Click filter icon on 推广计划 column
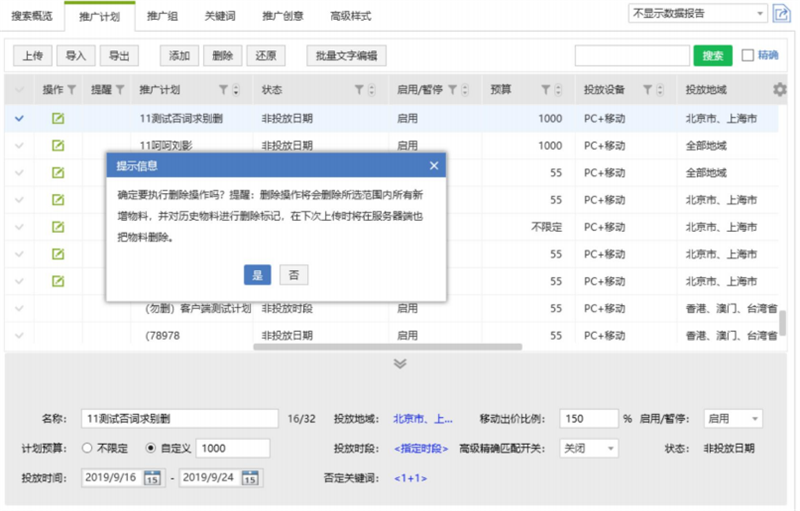Image resolution: width=800 pixels, height=511 pixels. click(223, 90)
